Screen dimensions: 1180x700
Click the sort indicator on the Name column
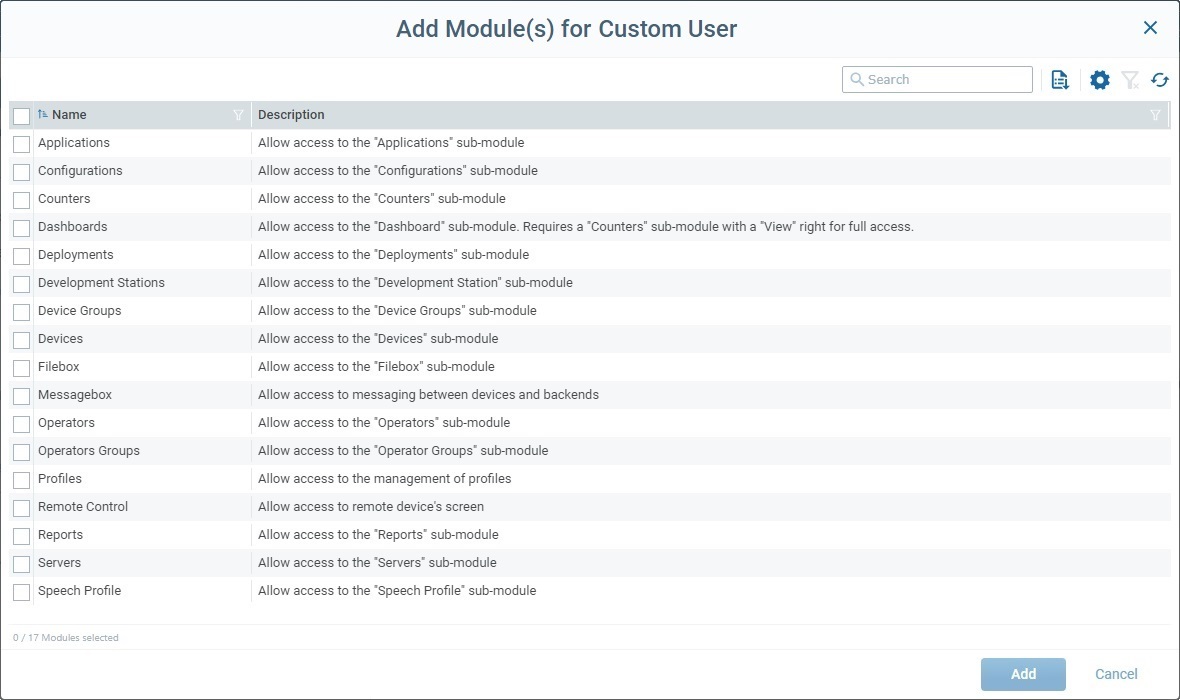(x=42, y=114)
